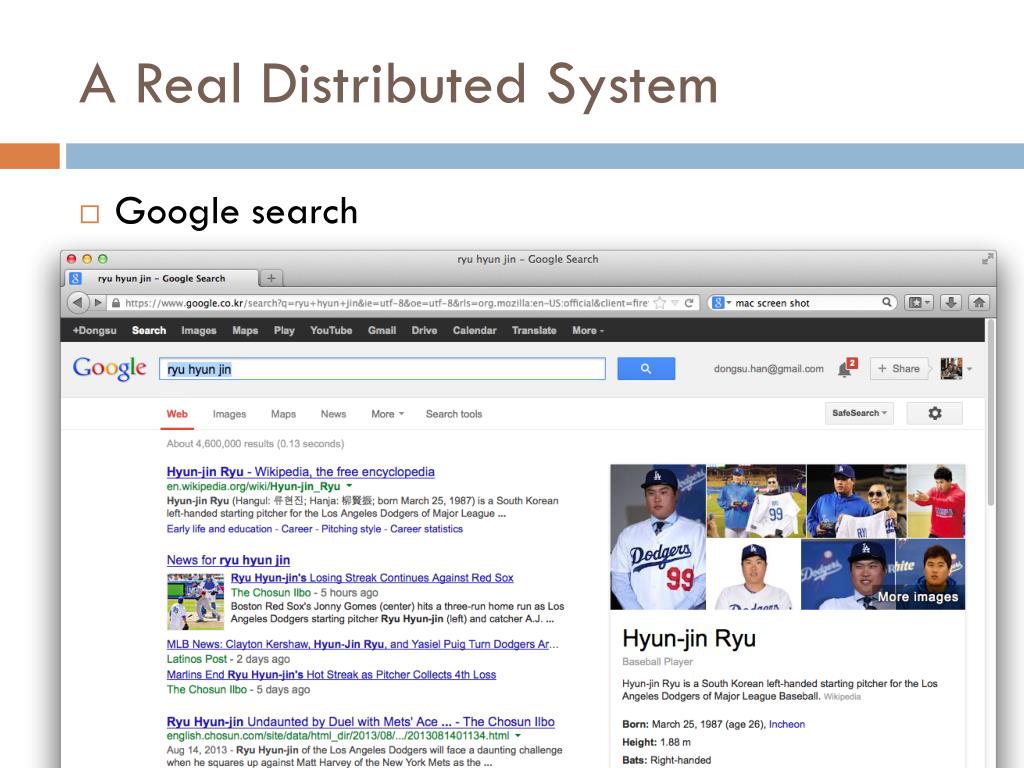Open Losing Streak Continues Against Red Sox
This screenshot has height=768, width=1024.
372,578
